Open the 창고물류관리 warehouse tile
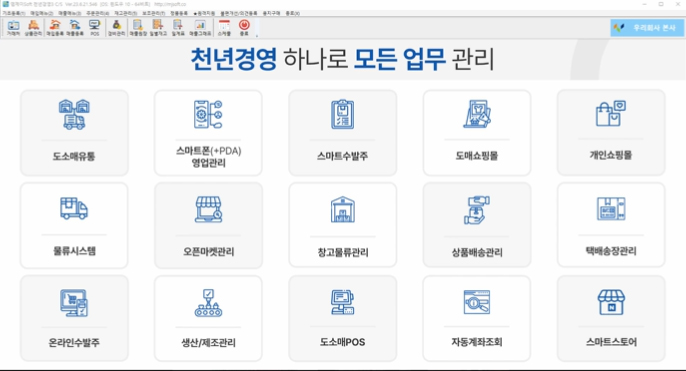Viewport: 686px width, 371px height. [343, 225]
